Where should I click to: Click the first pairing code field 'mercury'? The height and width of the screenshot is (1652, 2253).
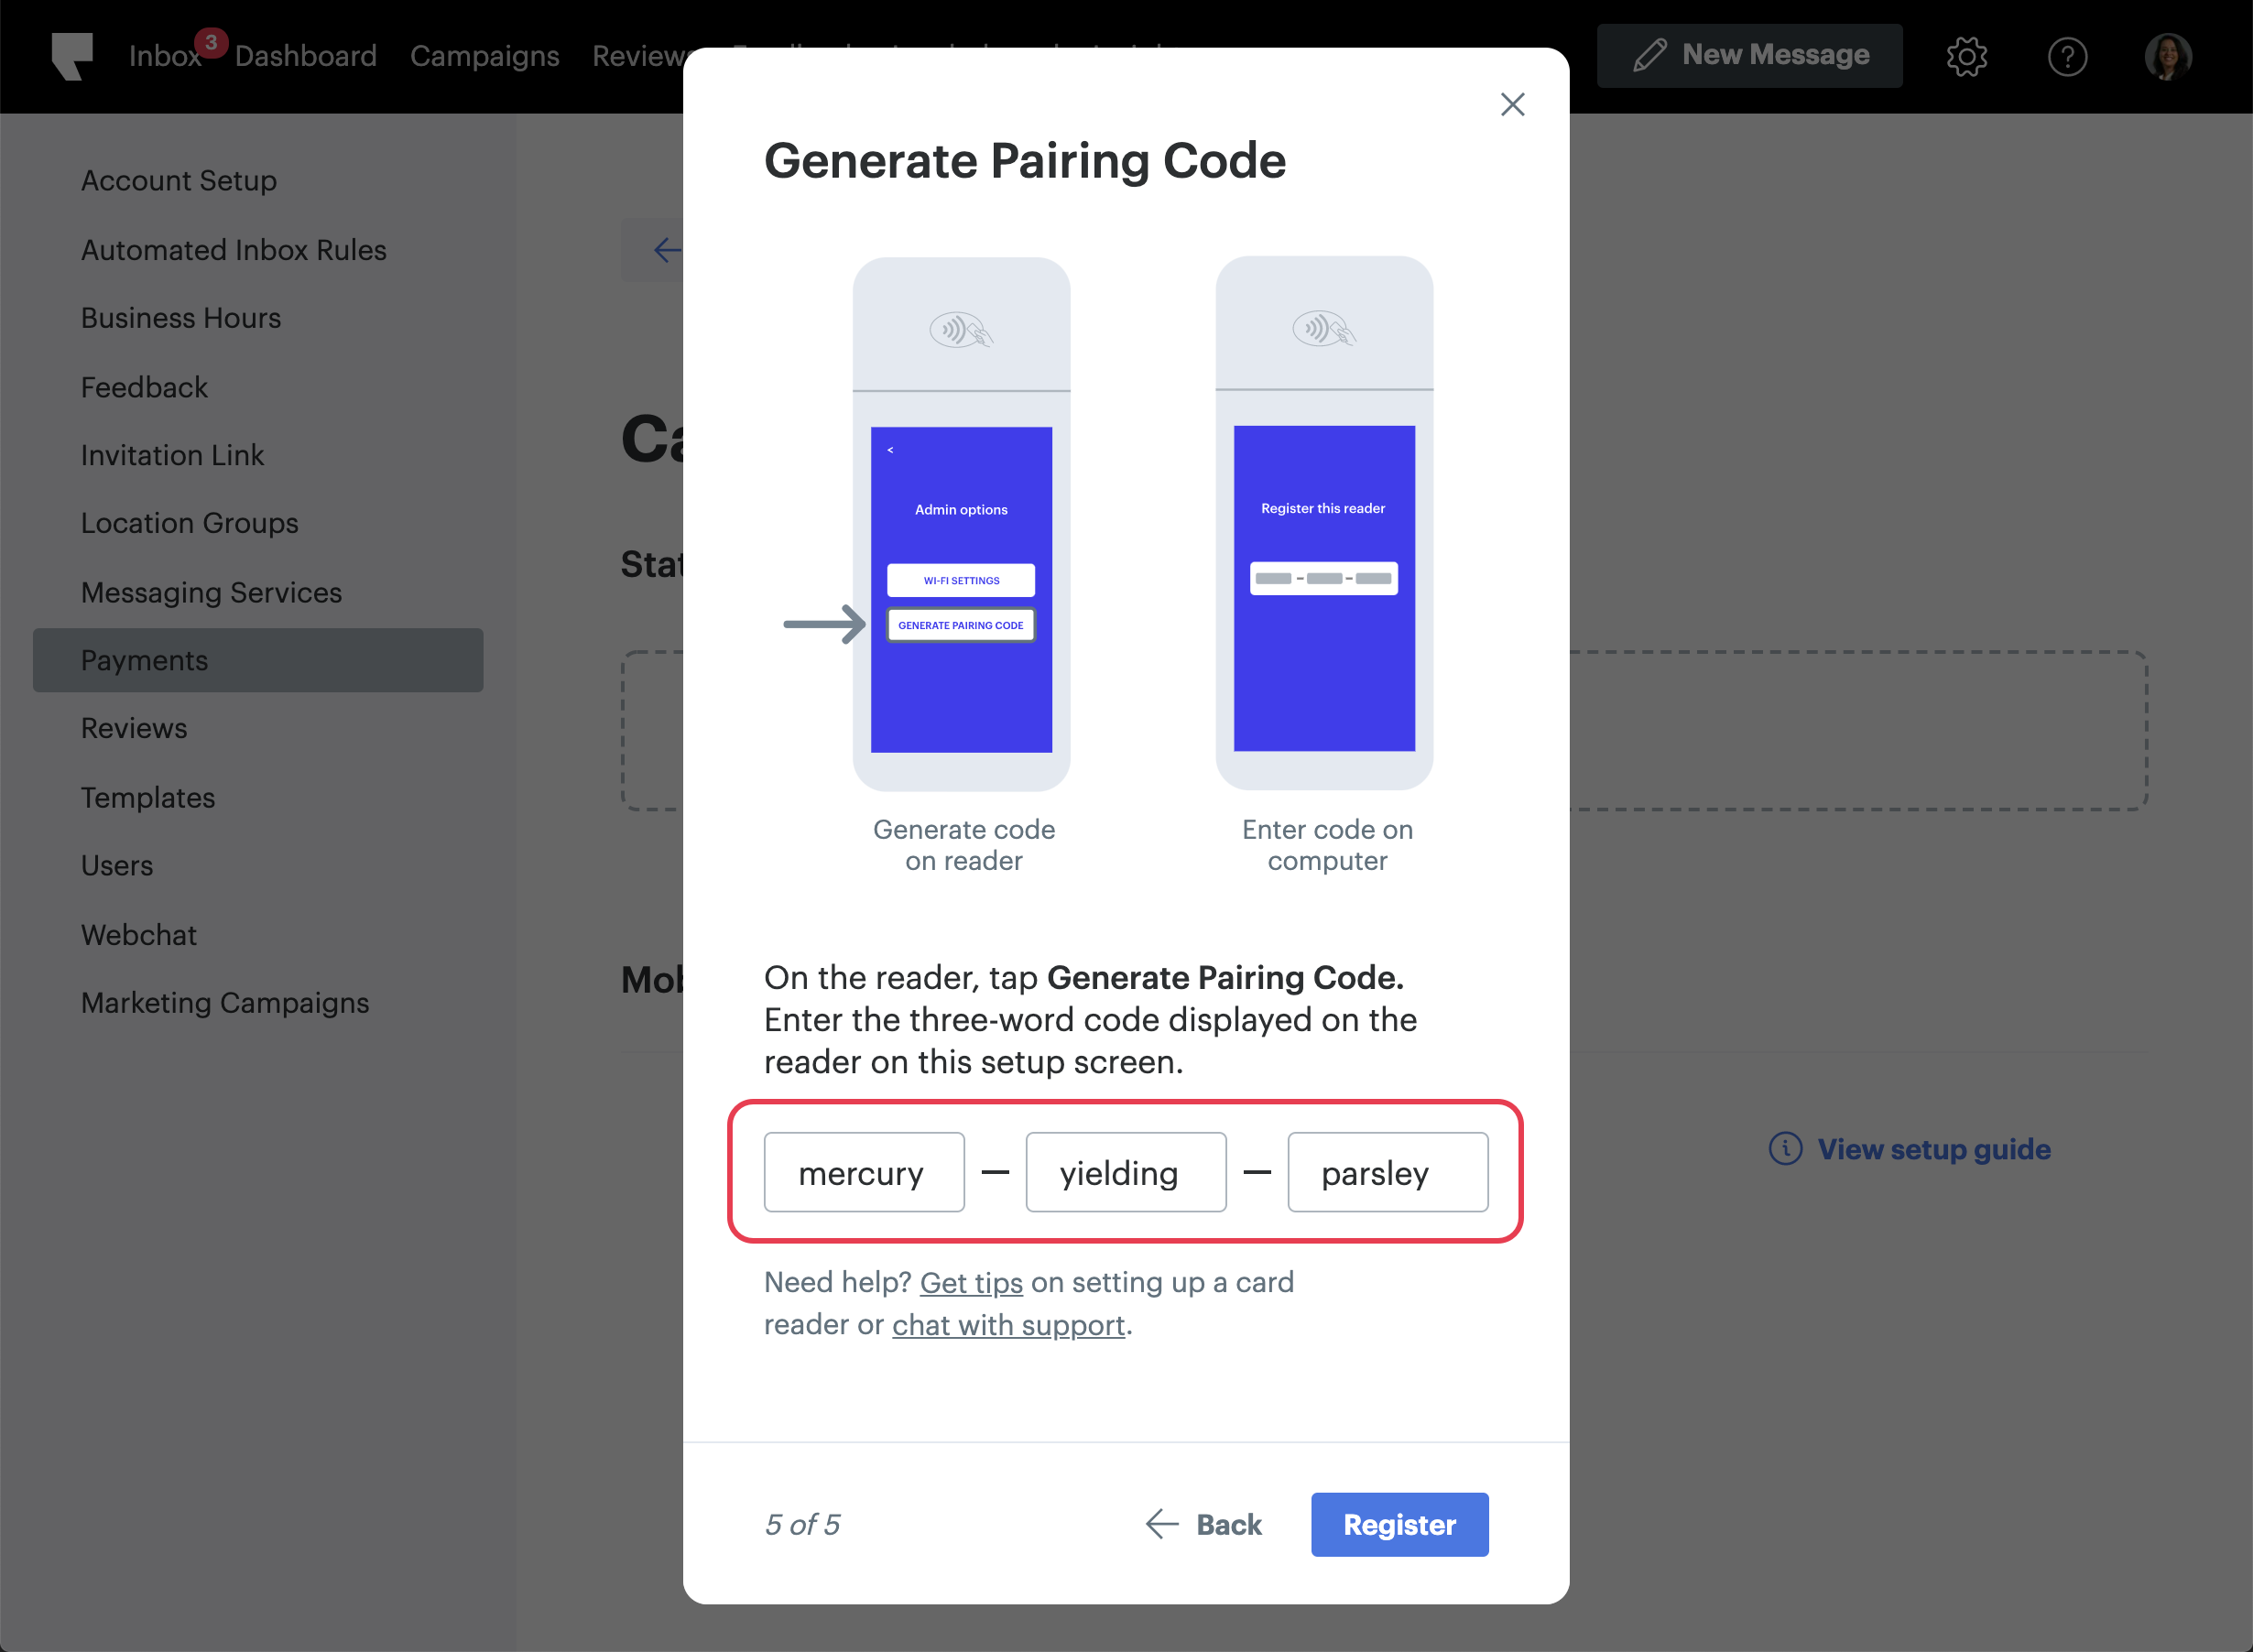click(x=864, y=1172)
